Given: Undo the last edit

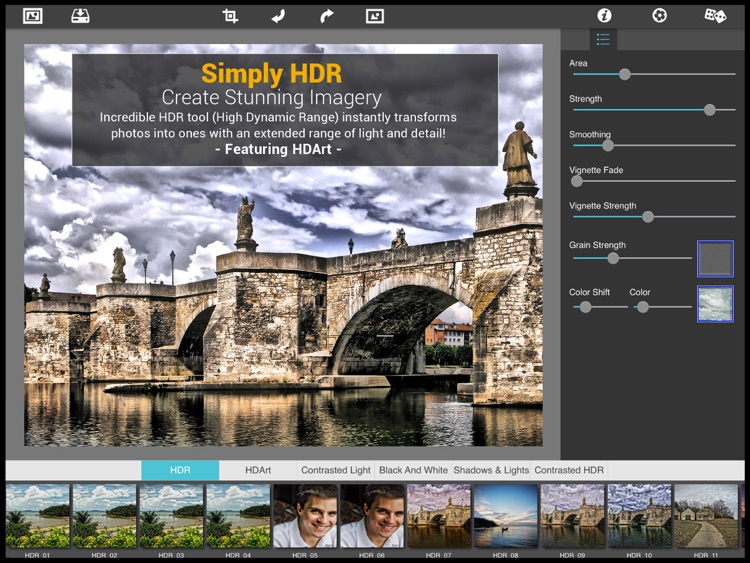Looking at the screenshot, I should pyautogui.click(x=278, y=16).
